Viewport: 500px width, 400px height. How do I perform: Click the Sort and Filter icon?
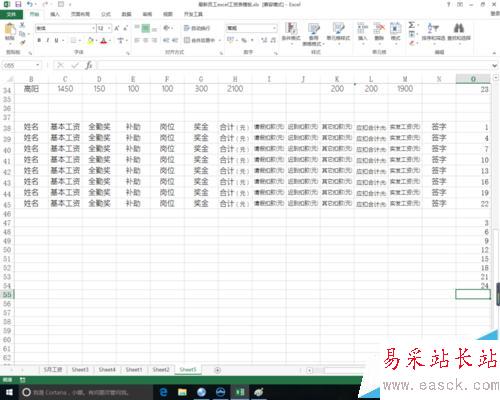[433, 28]
